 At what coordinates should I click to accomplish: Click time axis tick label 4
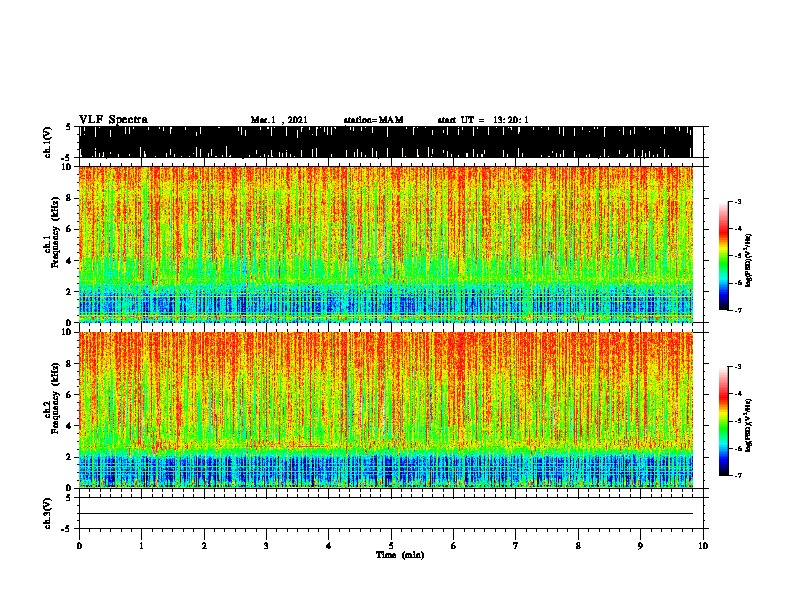pyautogui.click(x=329, y=546)
